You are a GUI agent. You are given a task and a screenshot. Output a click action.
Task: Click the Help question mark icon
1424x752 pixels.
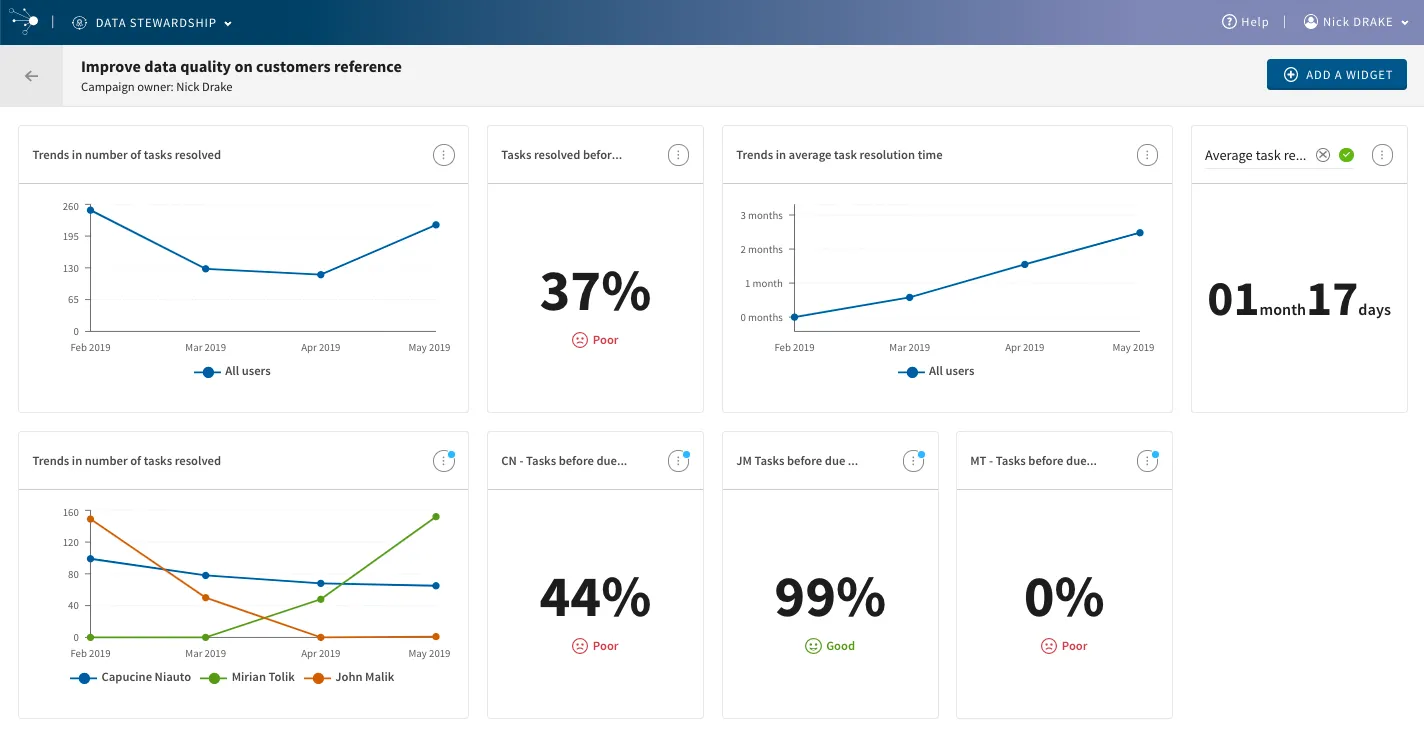(1229, 22)
